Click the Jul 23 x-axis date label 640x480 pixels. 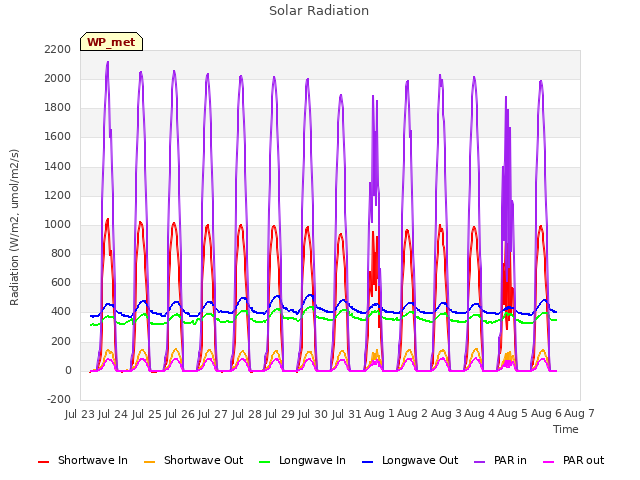coord(80,414)
